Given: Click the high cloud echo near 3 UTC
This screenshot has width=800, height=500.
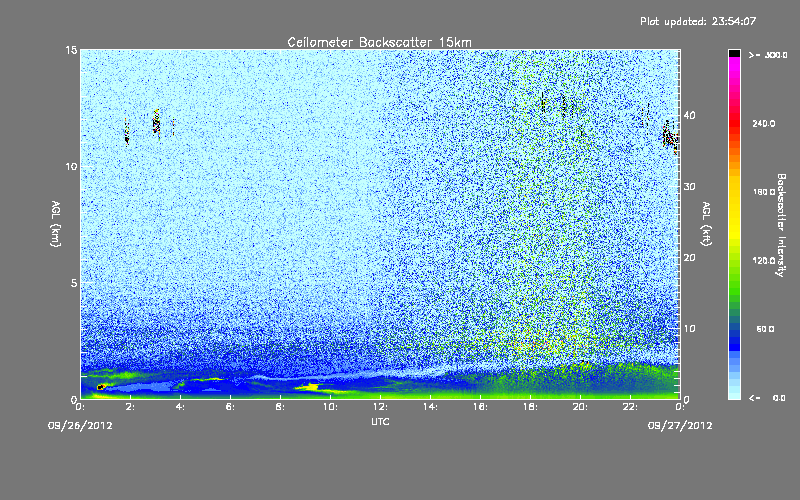Looking at the screenshot, I should click(157, 123).
